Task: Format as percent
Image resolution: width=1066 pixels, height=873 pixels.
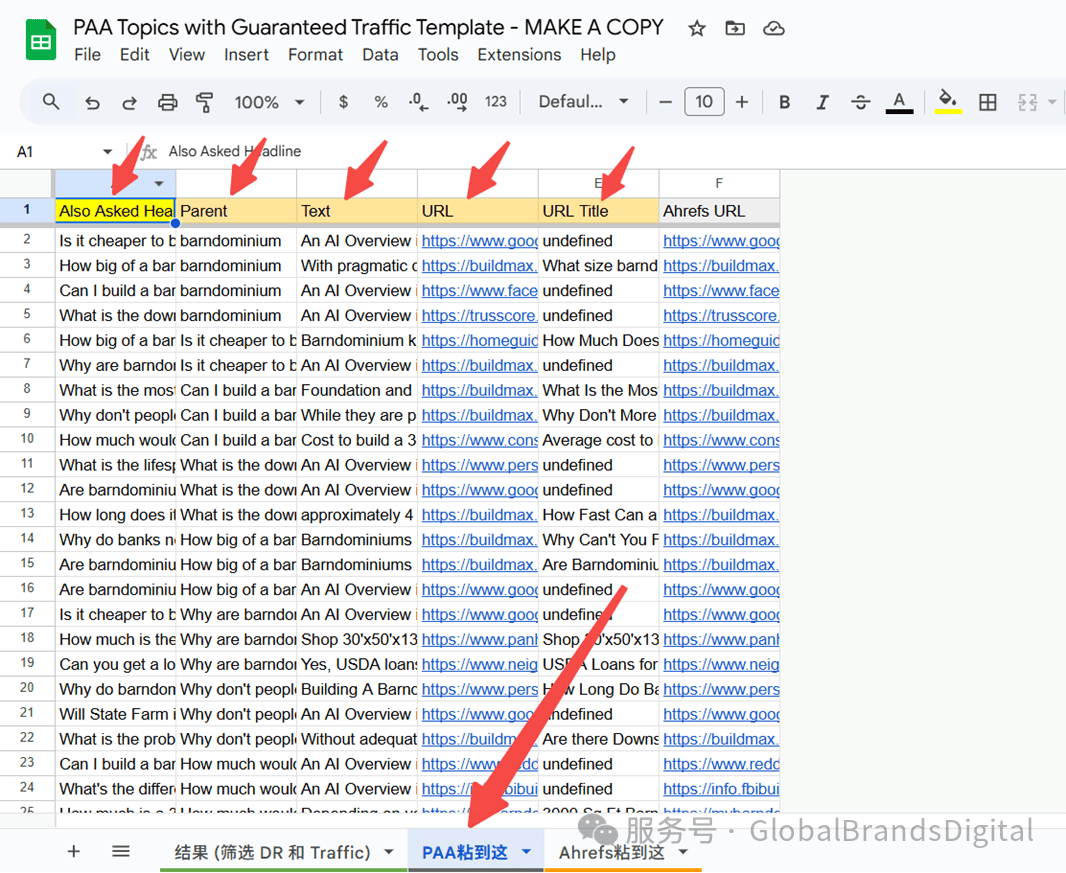Action: coord(381,102)
